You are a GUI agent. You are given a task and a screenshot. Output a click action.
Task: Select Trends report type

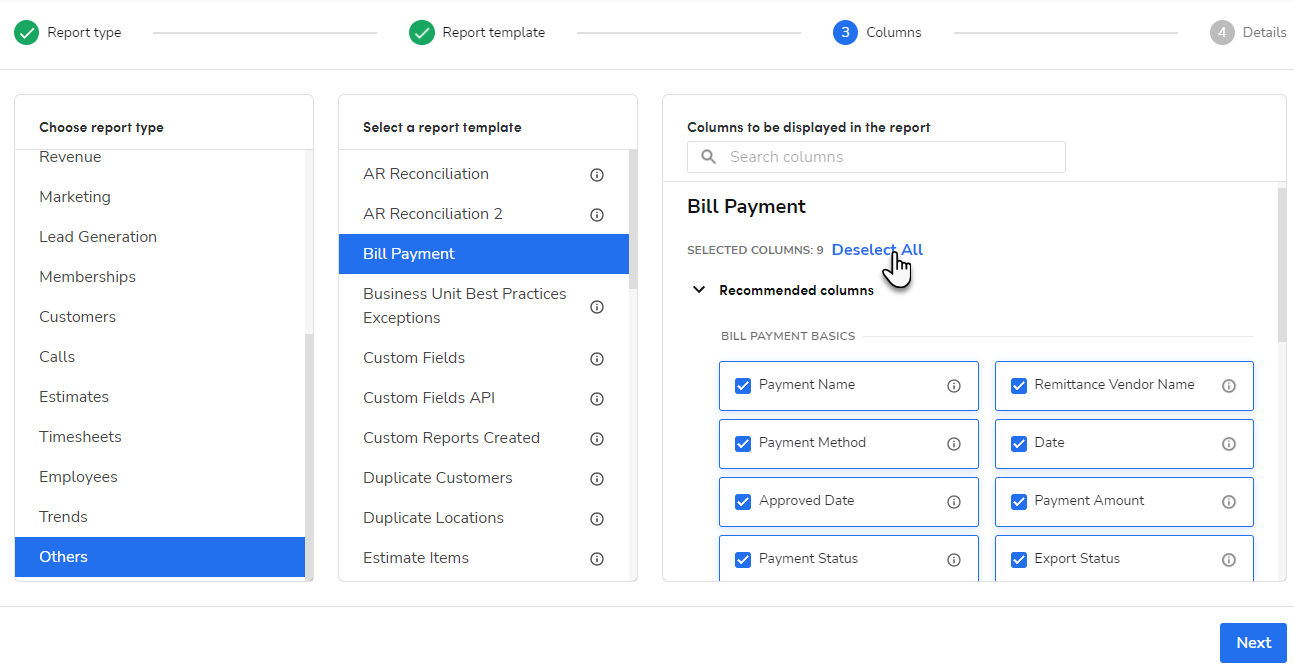pos(160,517)
